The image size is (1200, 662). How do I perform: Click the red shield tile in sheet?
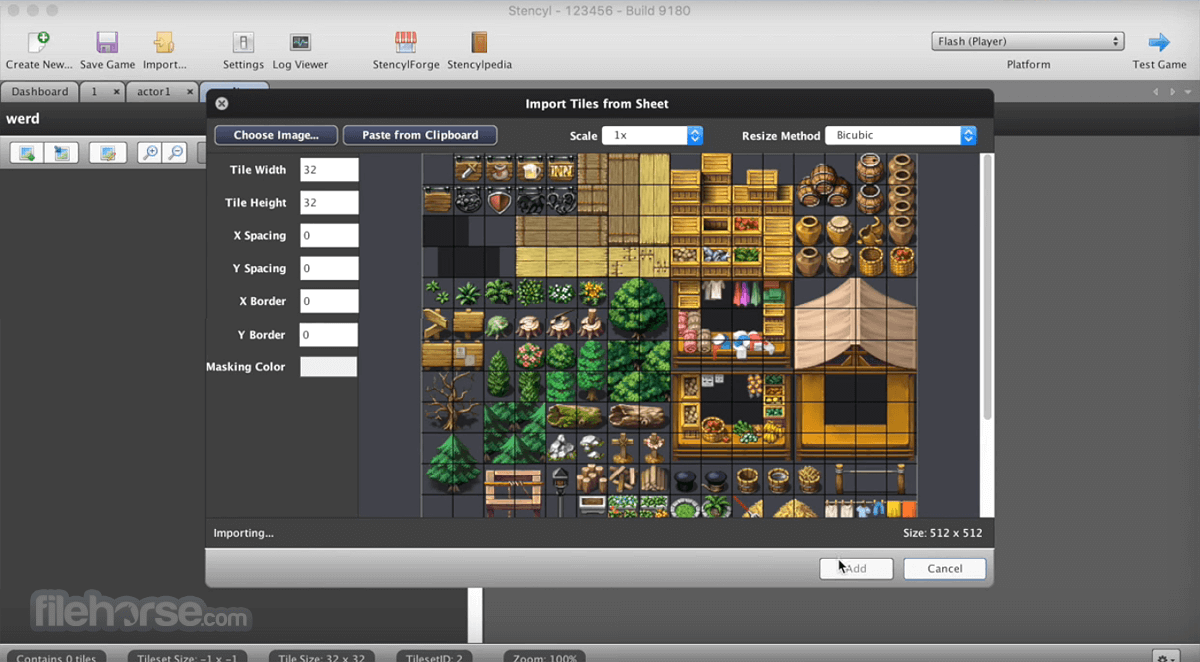500,200
